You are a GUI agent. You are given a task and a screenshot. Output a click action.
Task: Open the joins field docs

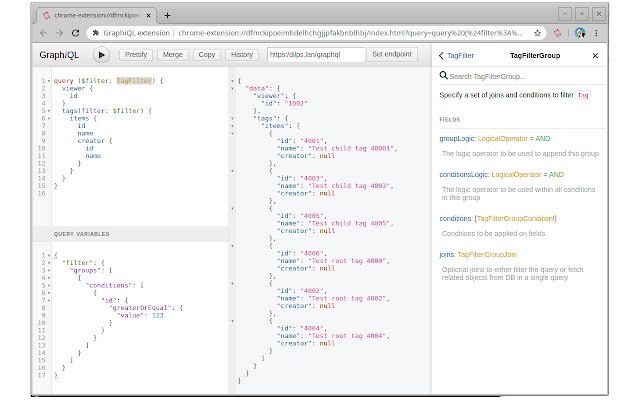pos(447,255)
